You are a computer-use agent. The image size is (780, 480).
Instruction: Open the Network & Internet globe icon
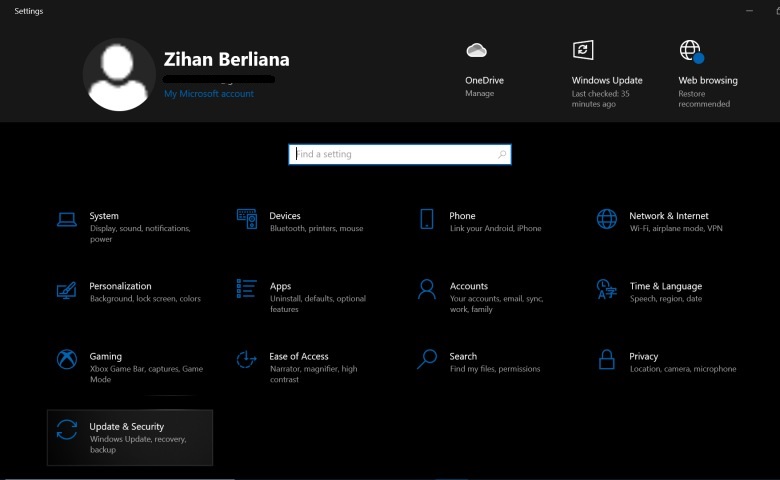click(607, 219)
